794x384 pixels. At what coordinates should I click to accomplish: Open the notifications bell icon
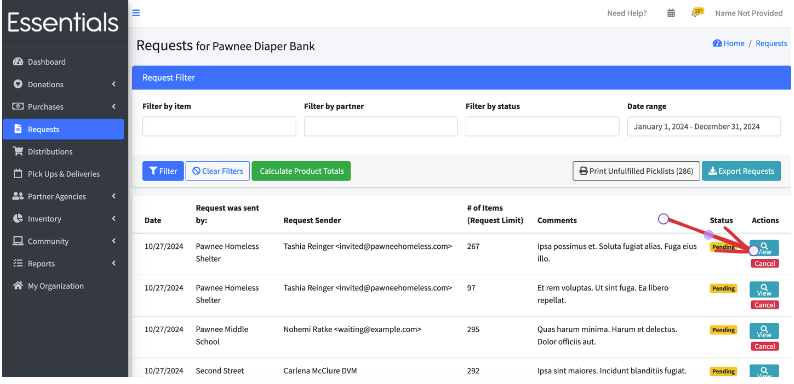(697, 13)
